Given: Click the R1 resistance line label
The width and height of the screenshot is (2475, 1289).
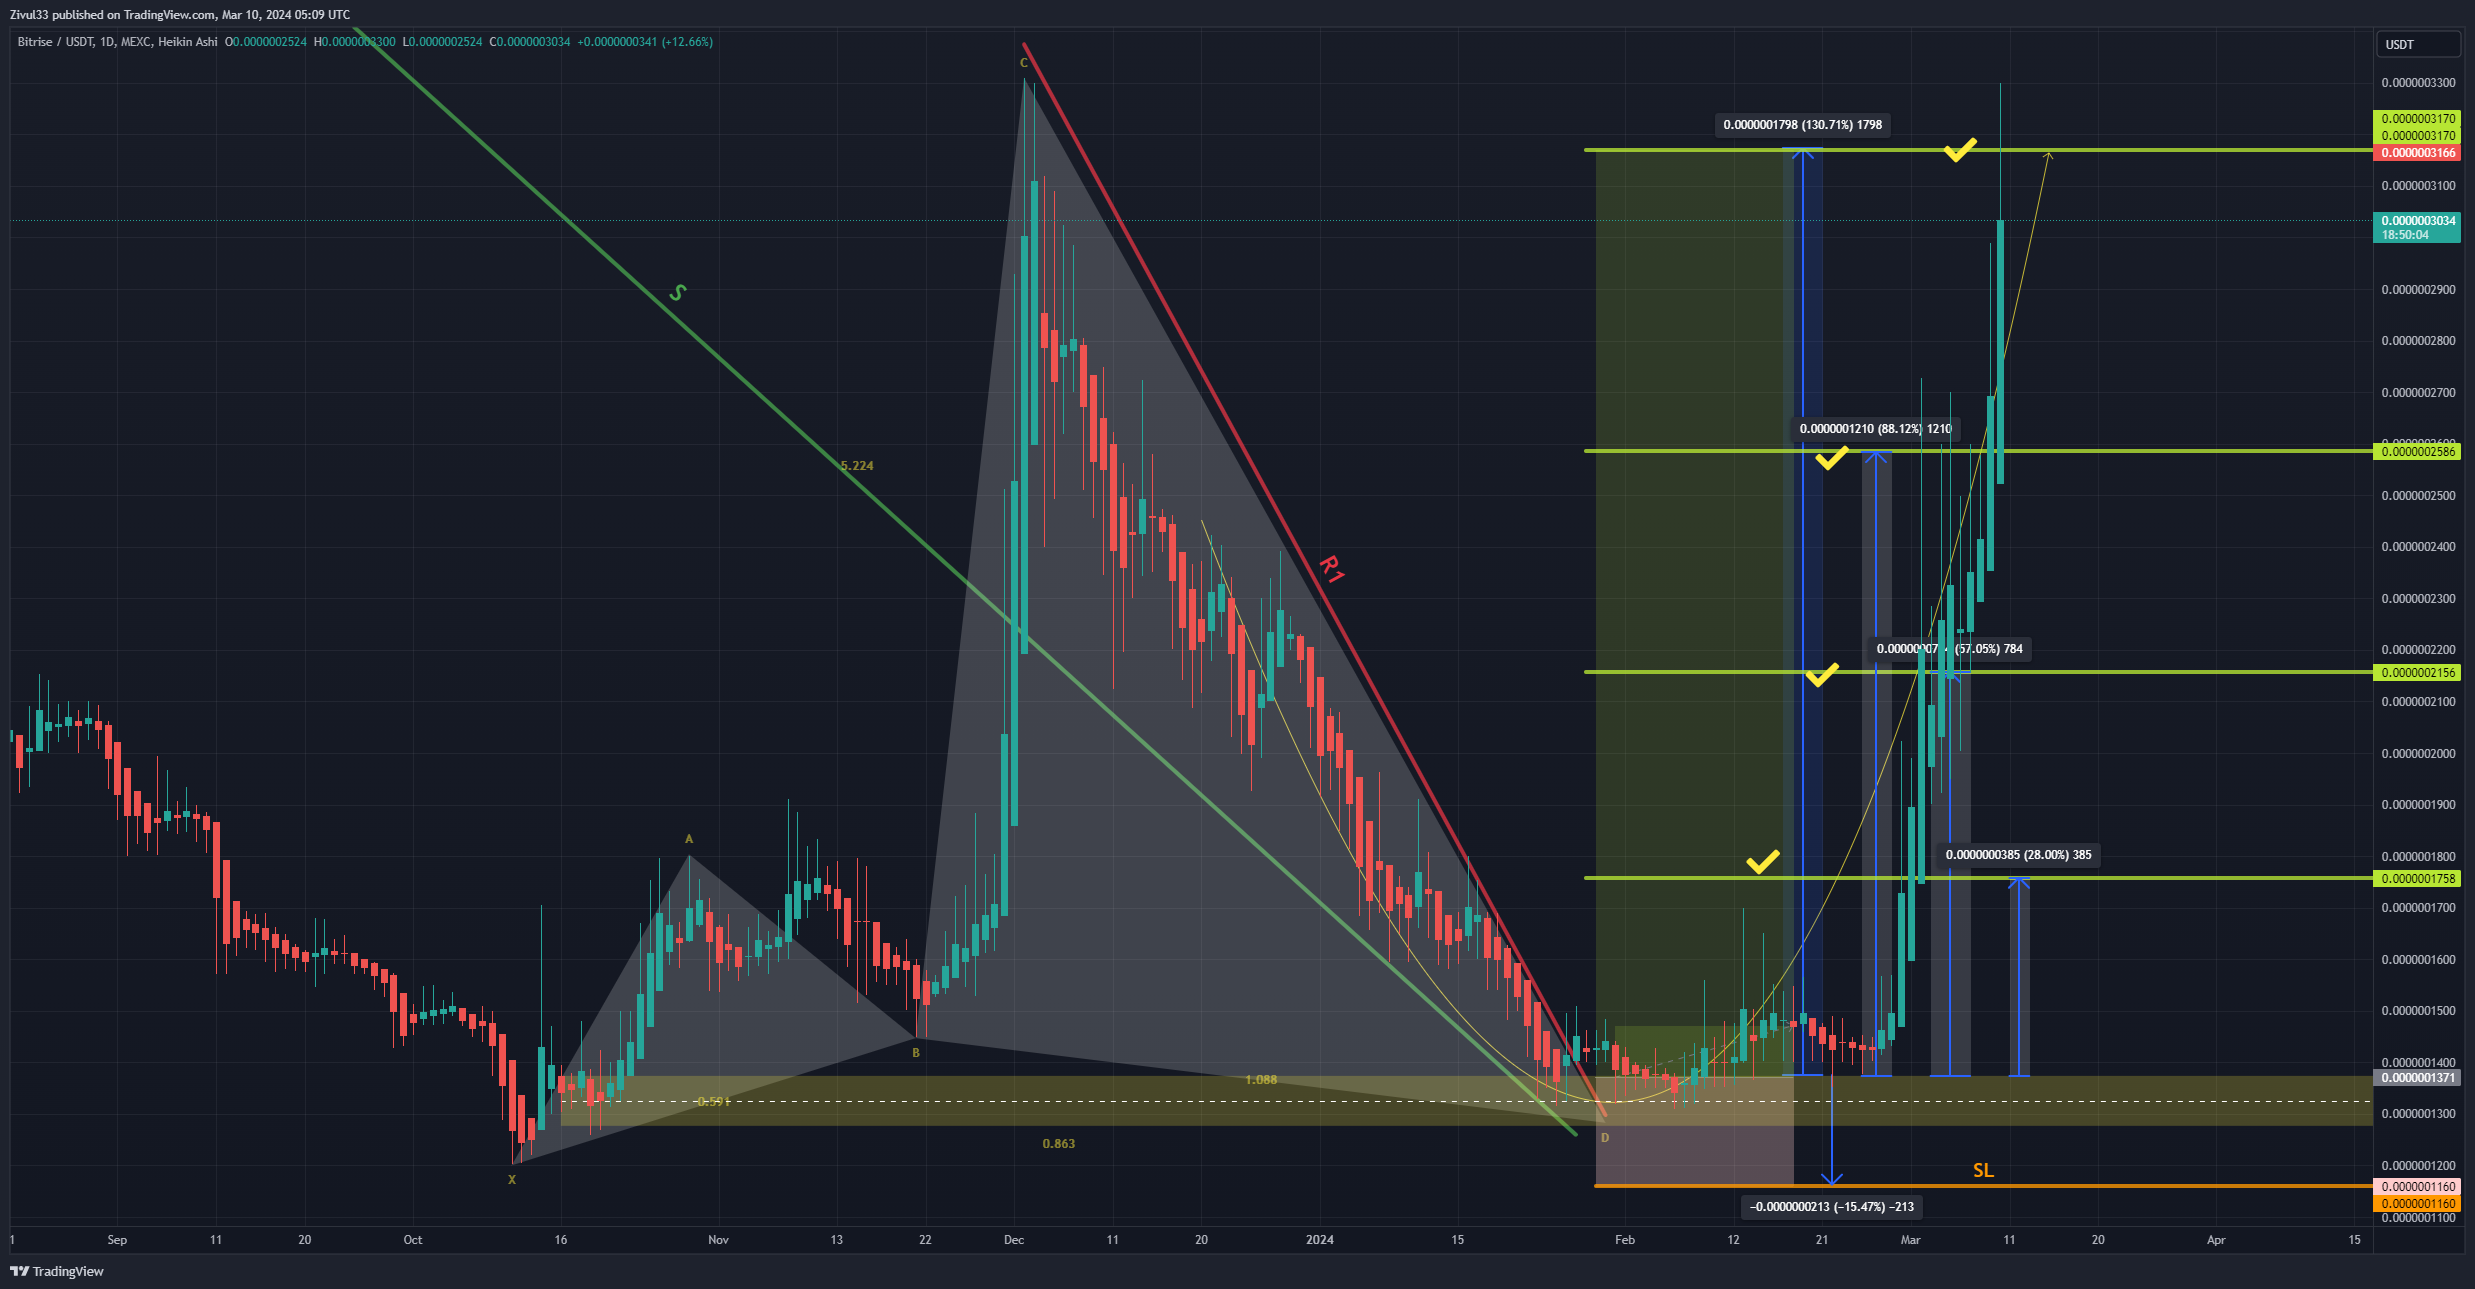Looking at the screenshot, I should [x=1331, y=569].
